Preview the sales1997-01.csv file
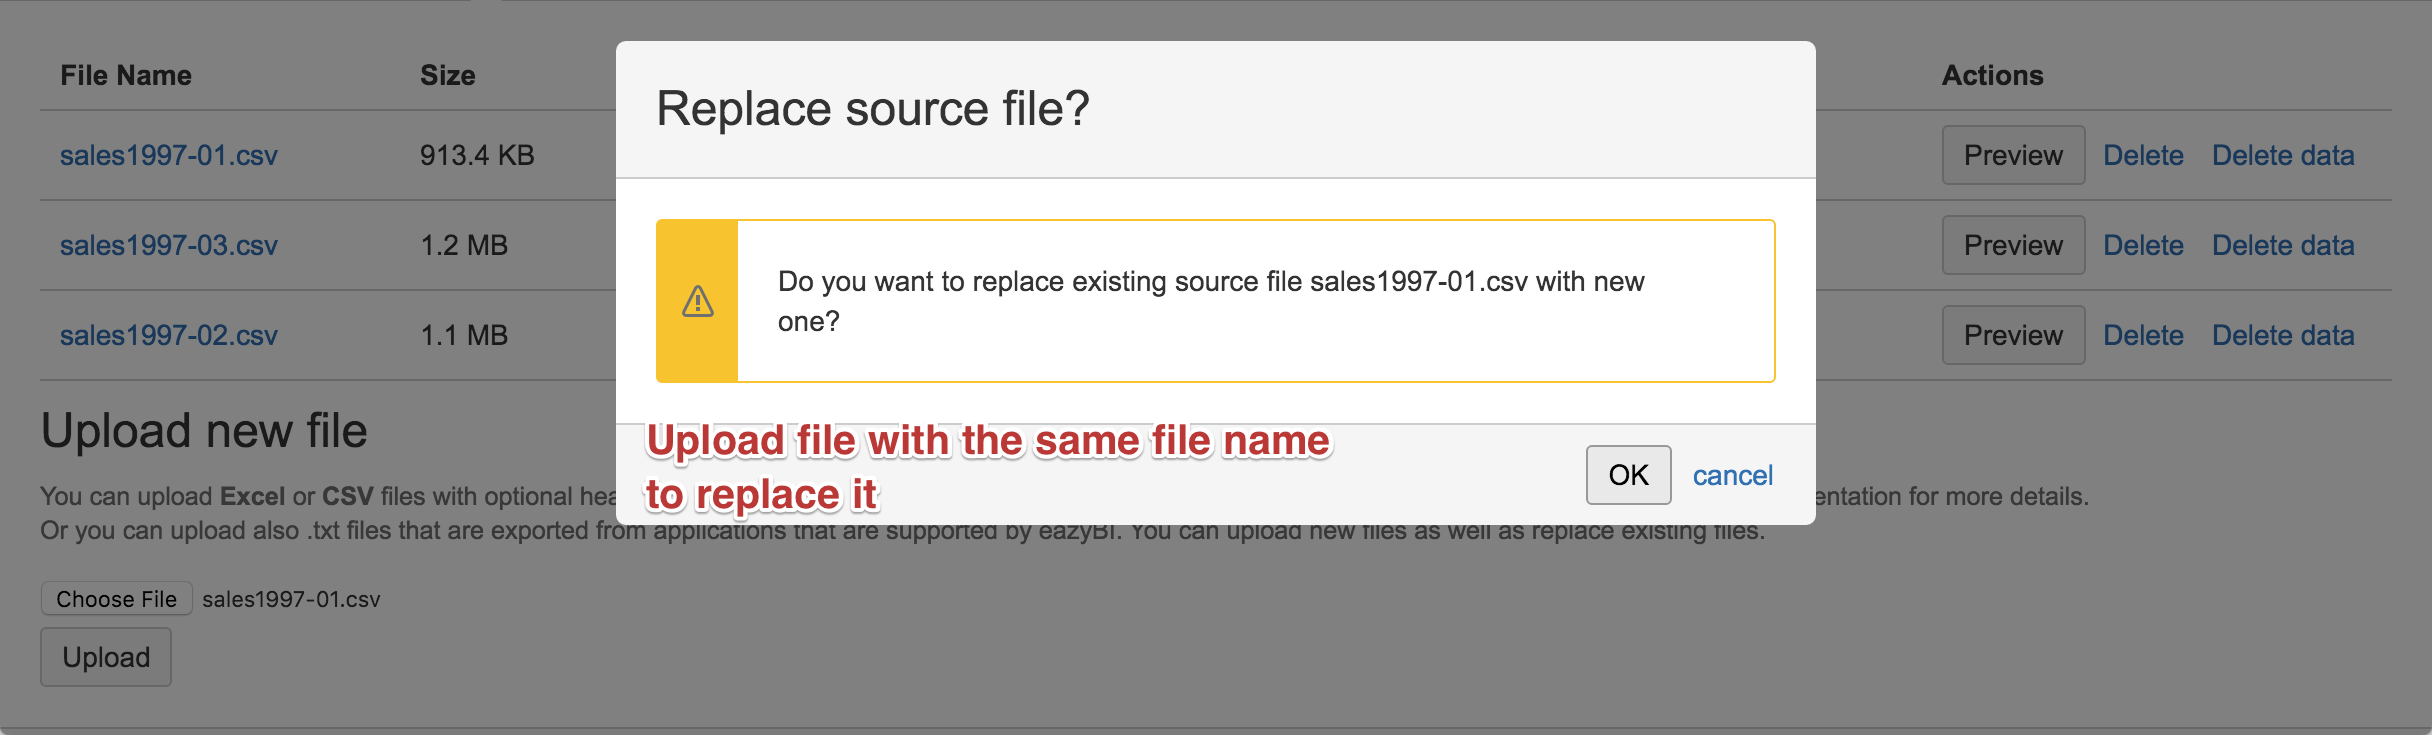The height and width of the screenshot is (735, 2432). (2013, 155)
